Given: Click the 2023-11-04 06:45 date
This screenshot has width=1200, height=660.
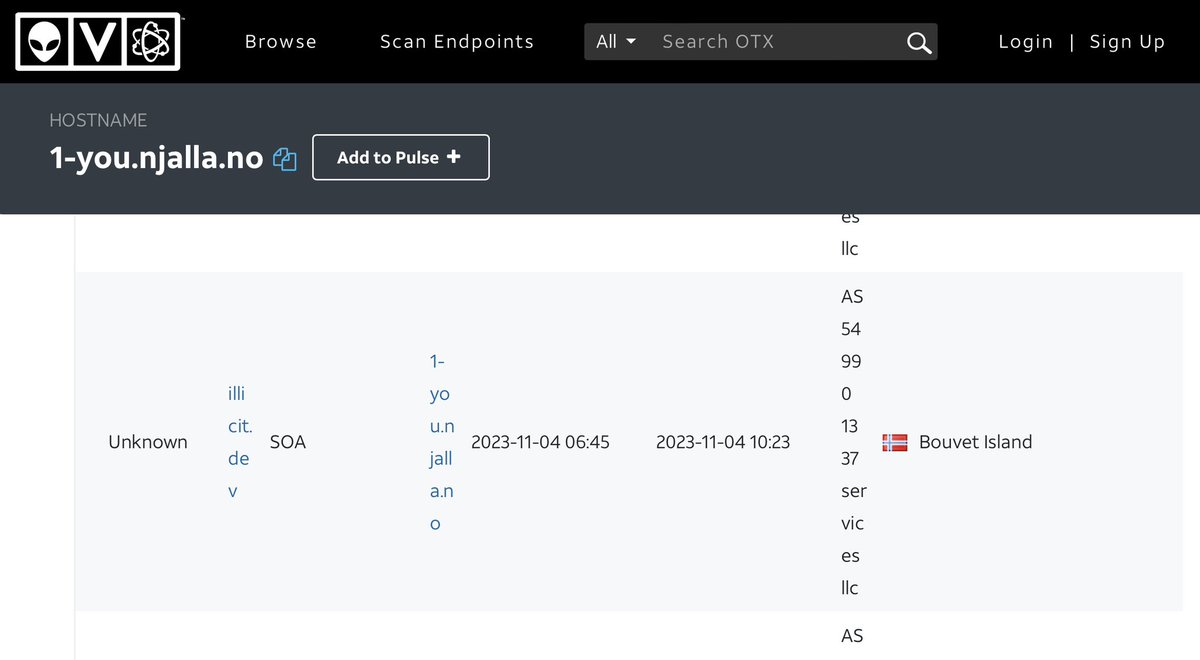Looking at the screenshot, I should (540, 442).
